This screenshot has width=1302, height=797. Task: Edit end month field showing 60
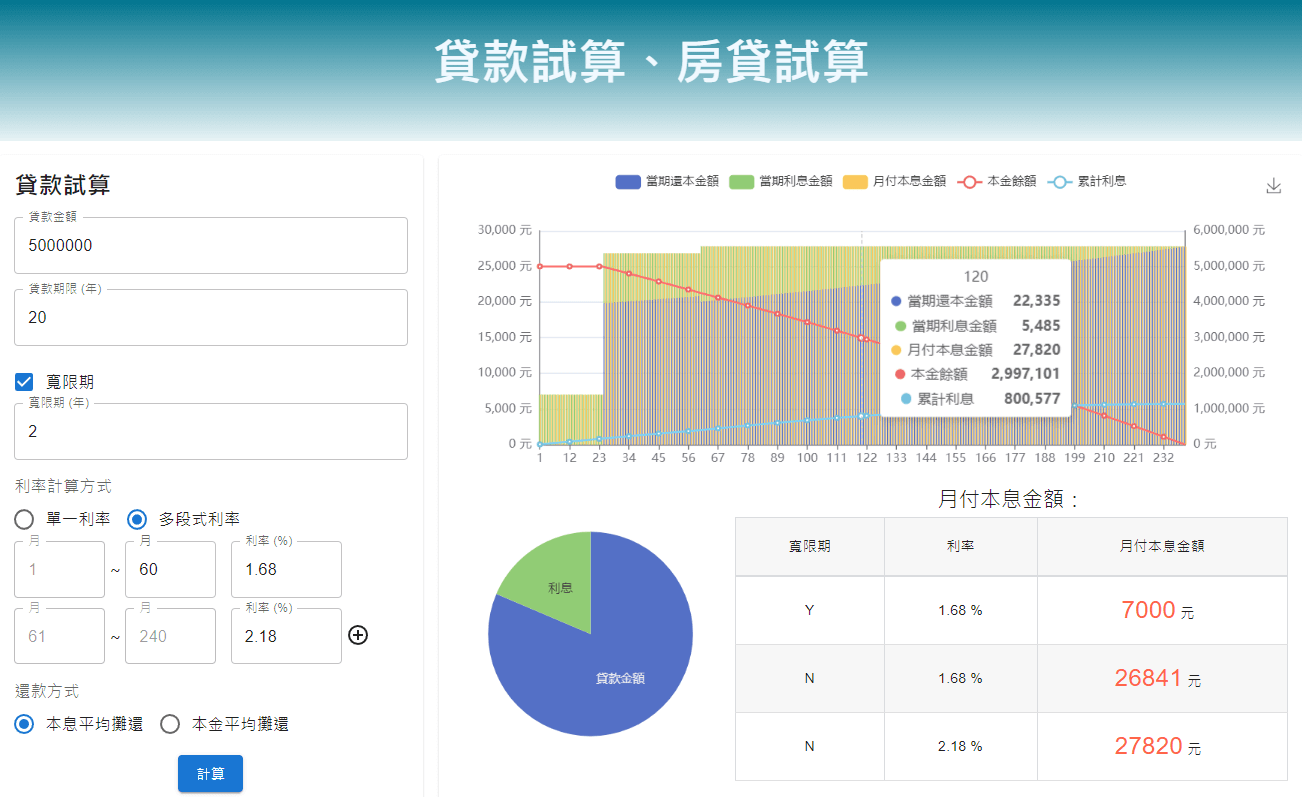click(170, 569)
